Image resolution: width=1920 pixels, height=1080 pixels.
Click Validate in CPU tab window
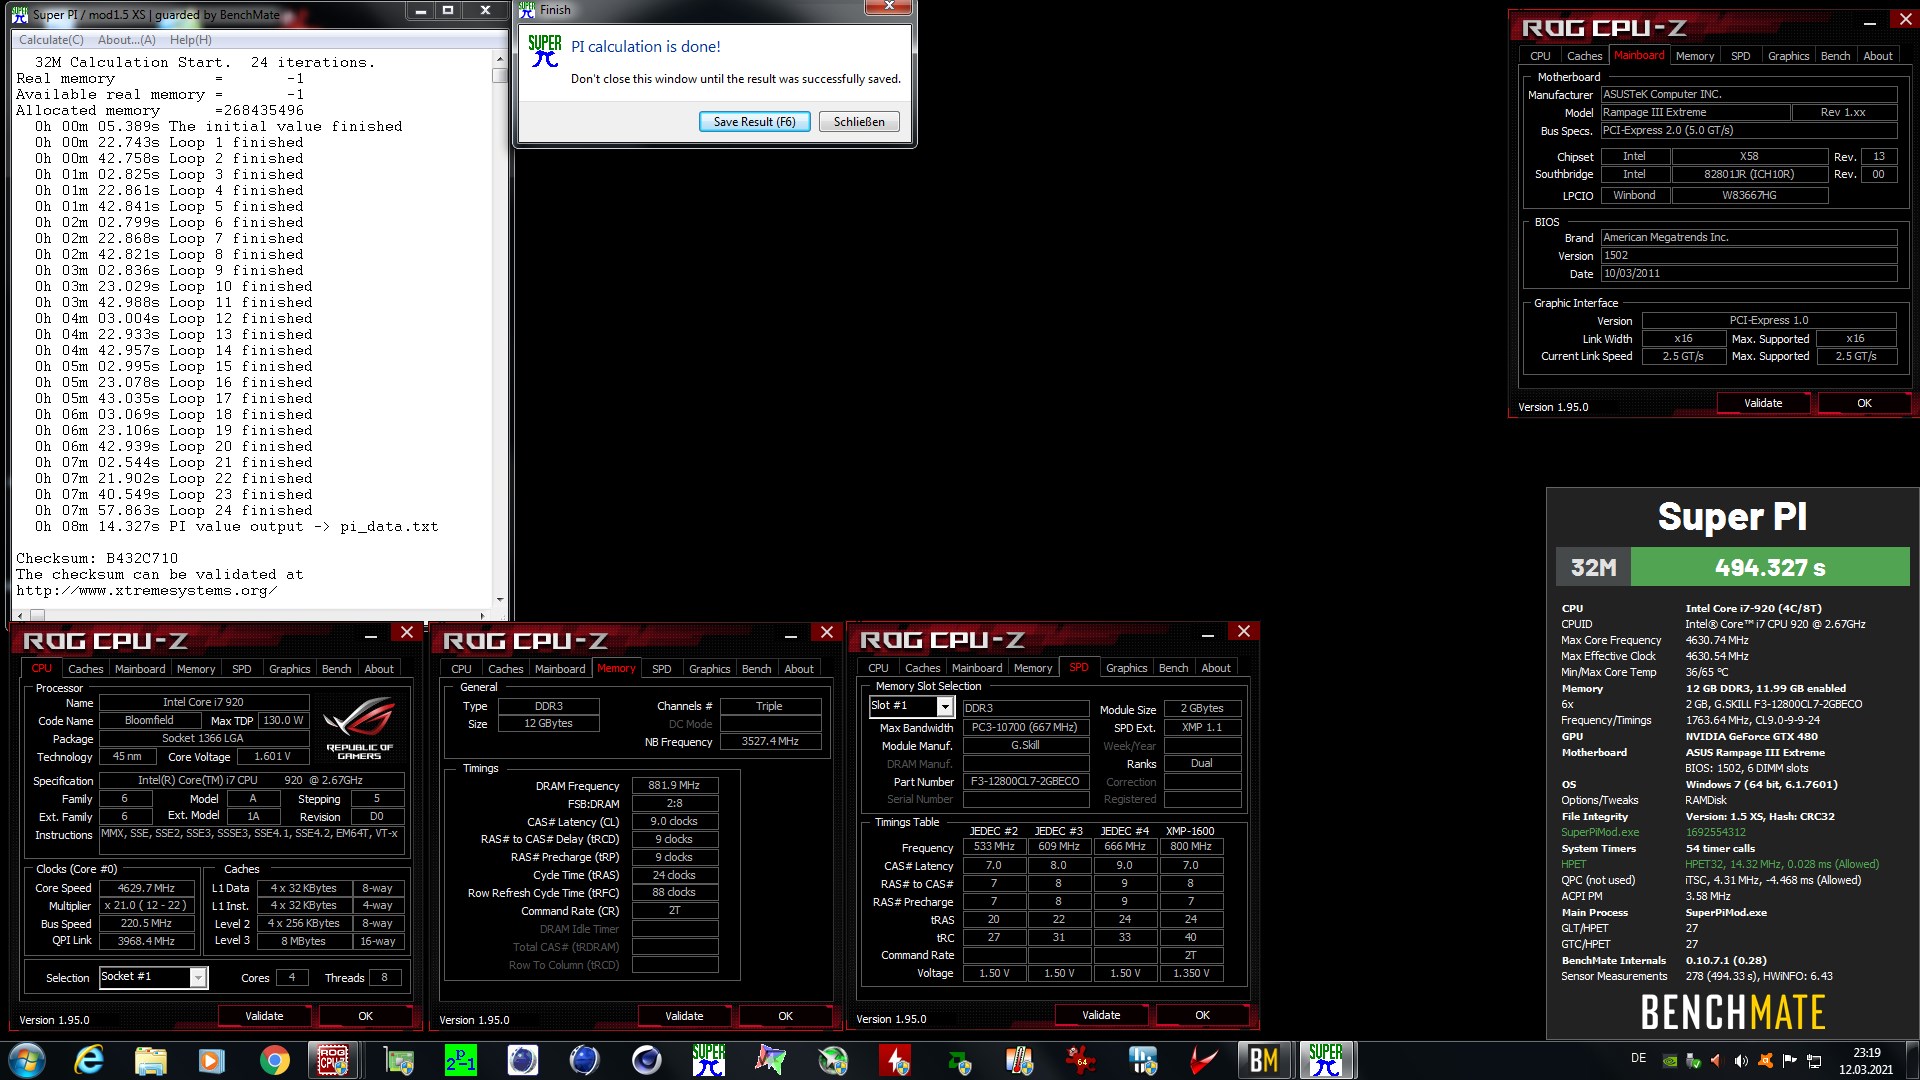pyautogui.click(x=264, y=1016)
